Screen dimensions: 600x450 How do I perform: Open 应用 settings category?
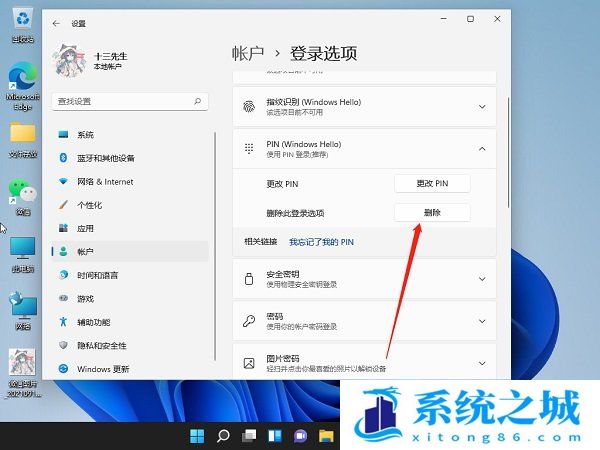(x=130, y=228)
